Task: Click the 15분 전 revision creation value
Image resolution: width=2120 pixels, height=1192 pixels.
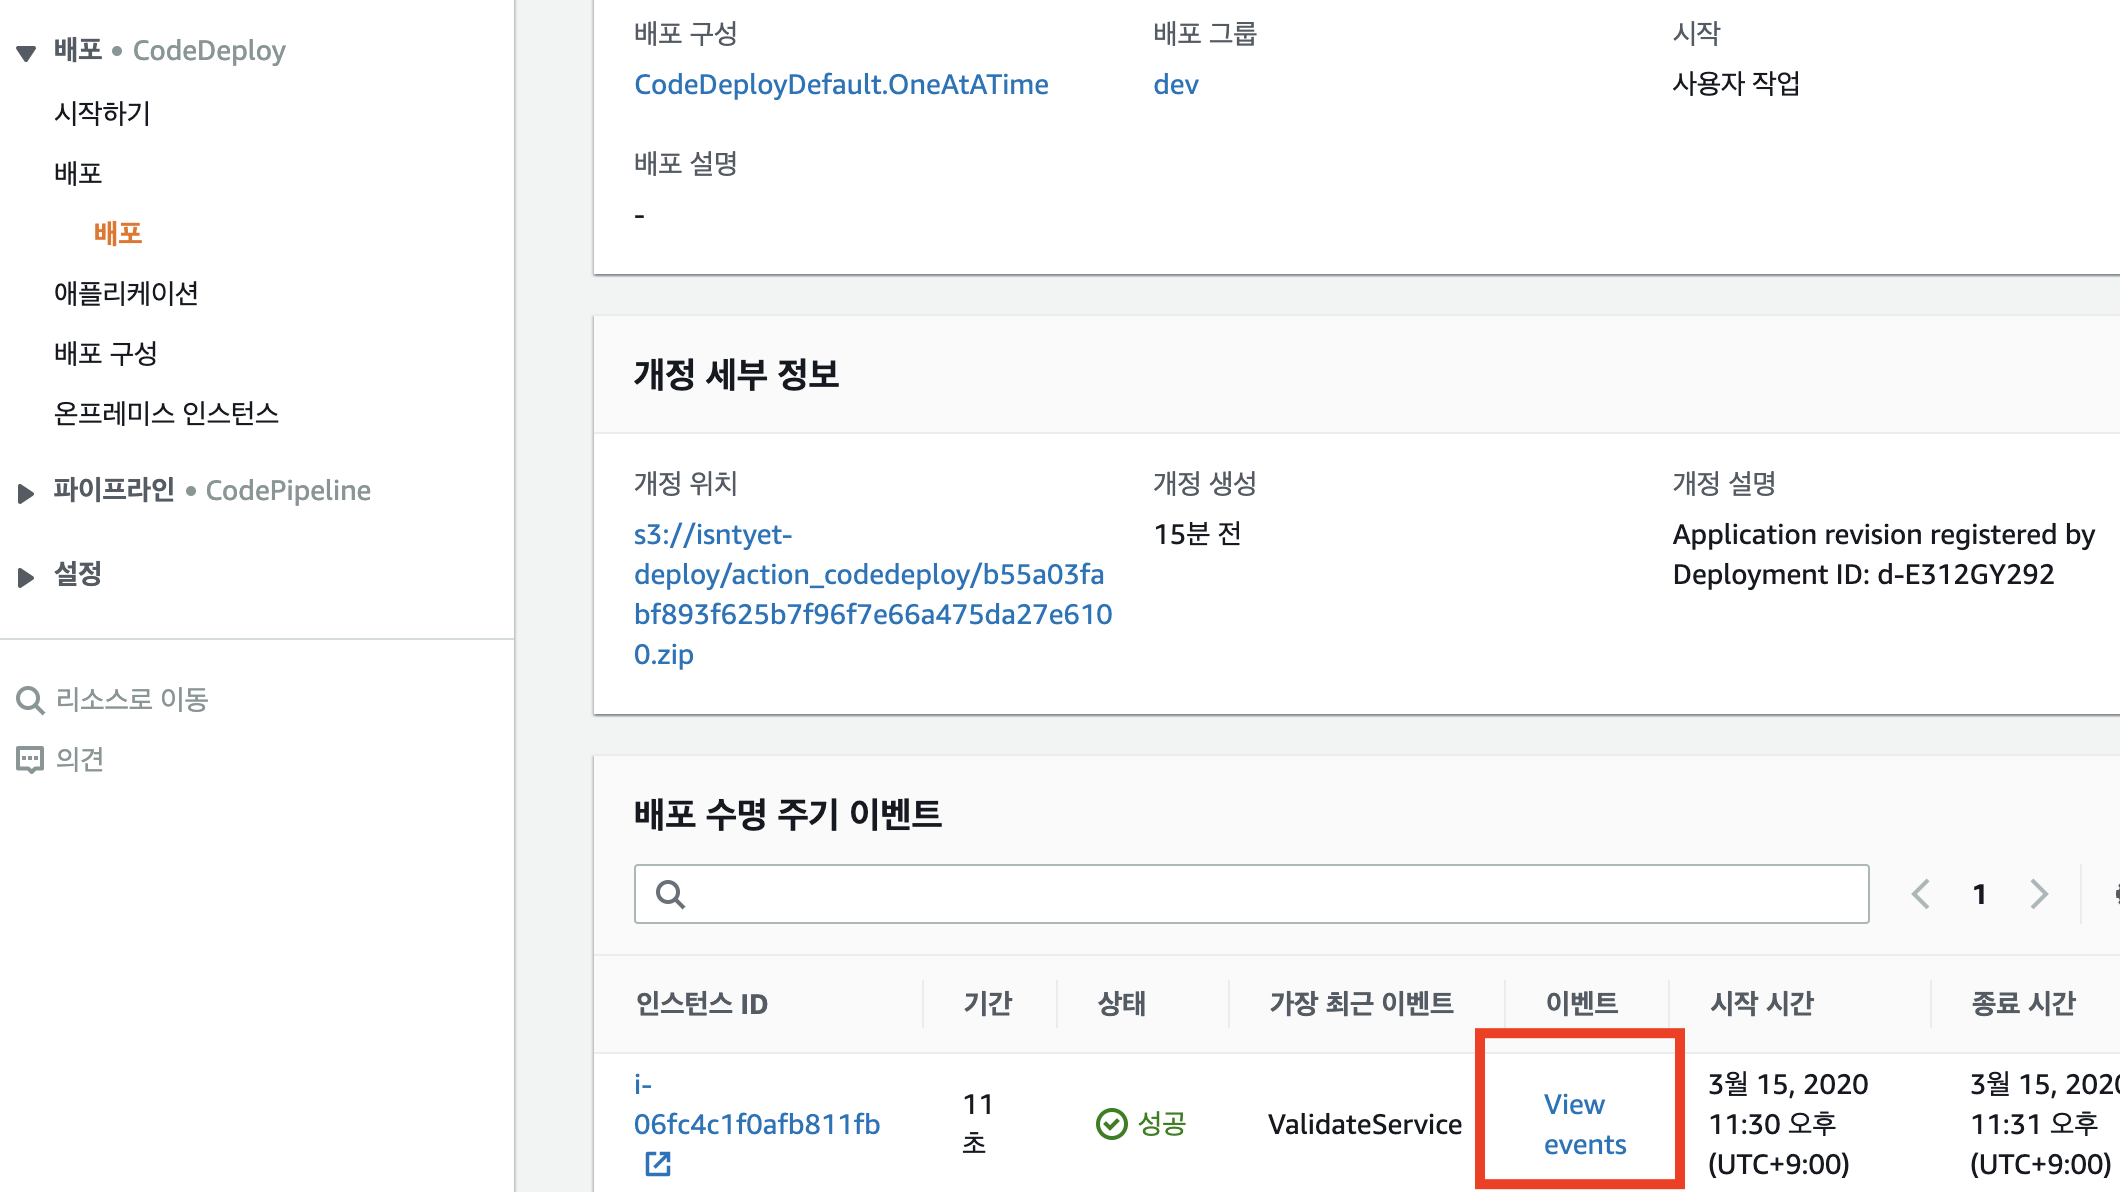Action: (1197, 534)
